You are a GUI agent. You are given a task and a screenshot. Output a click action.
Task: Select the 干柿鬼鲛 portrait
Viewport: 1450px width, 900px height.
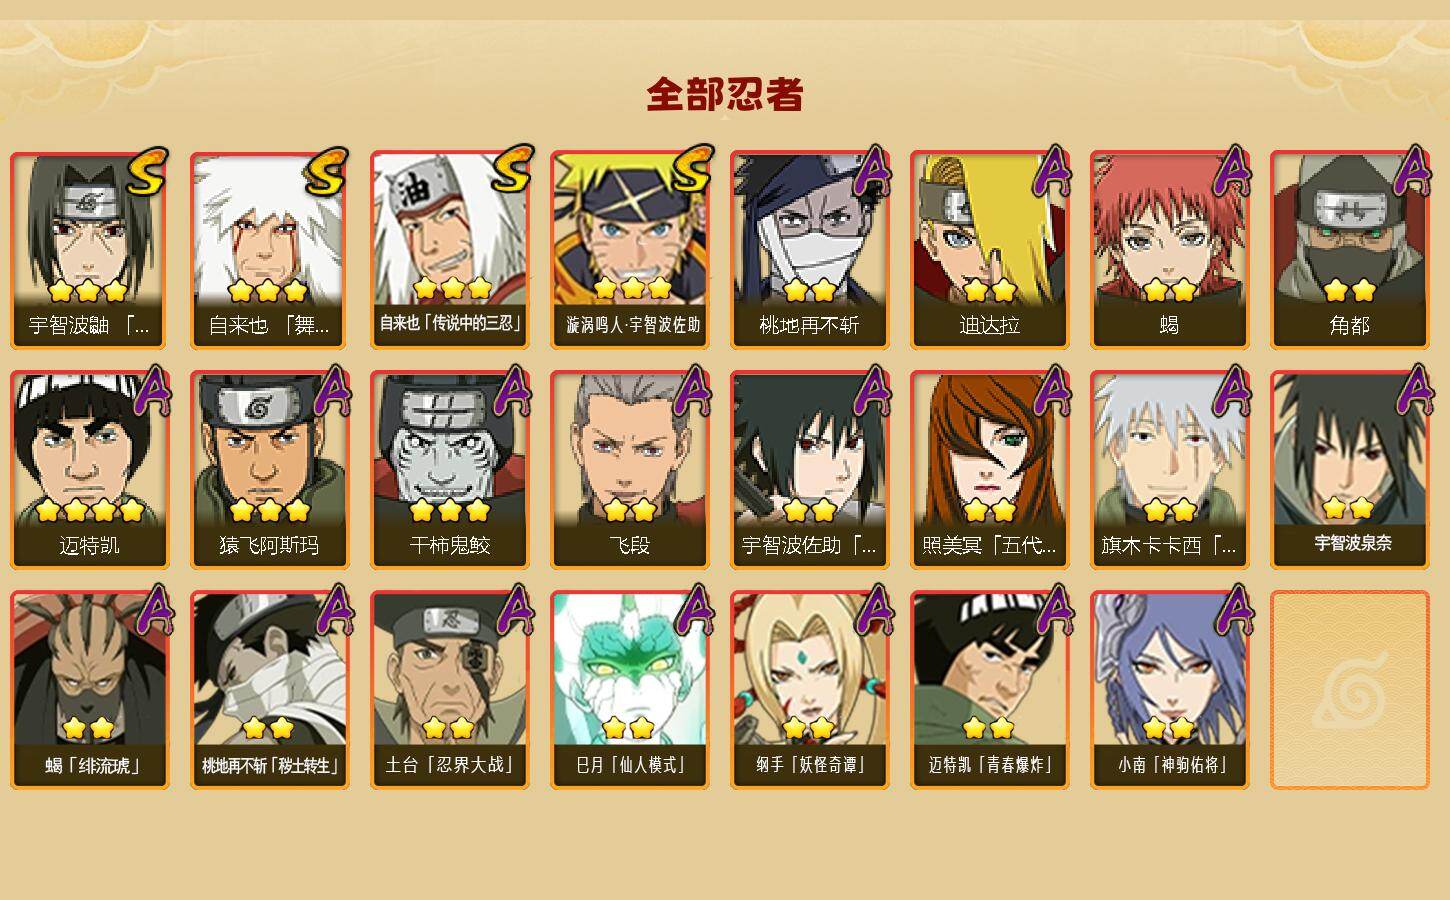click(449, 470)
